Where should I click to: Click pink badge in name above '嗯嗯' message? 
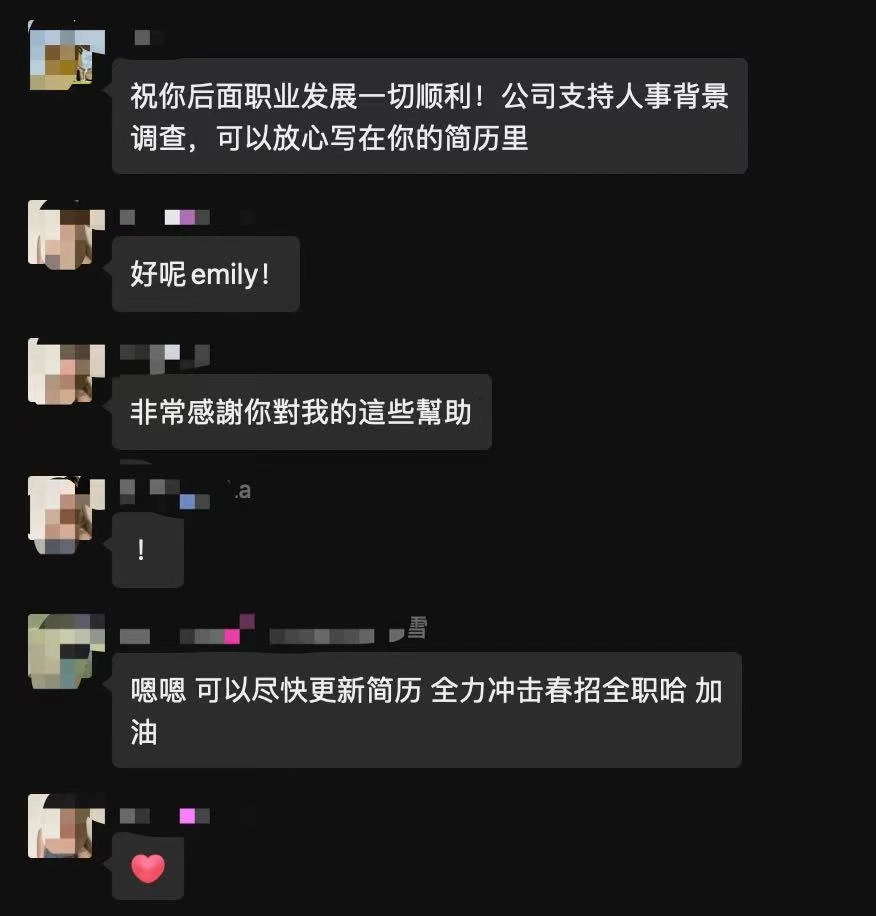(232, 636)
